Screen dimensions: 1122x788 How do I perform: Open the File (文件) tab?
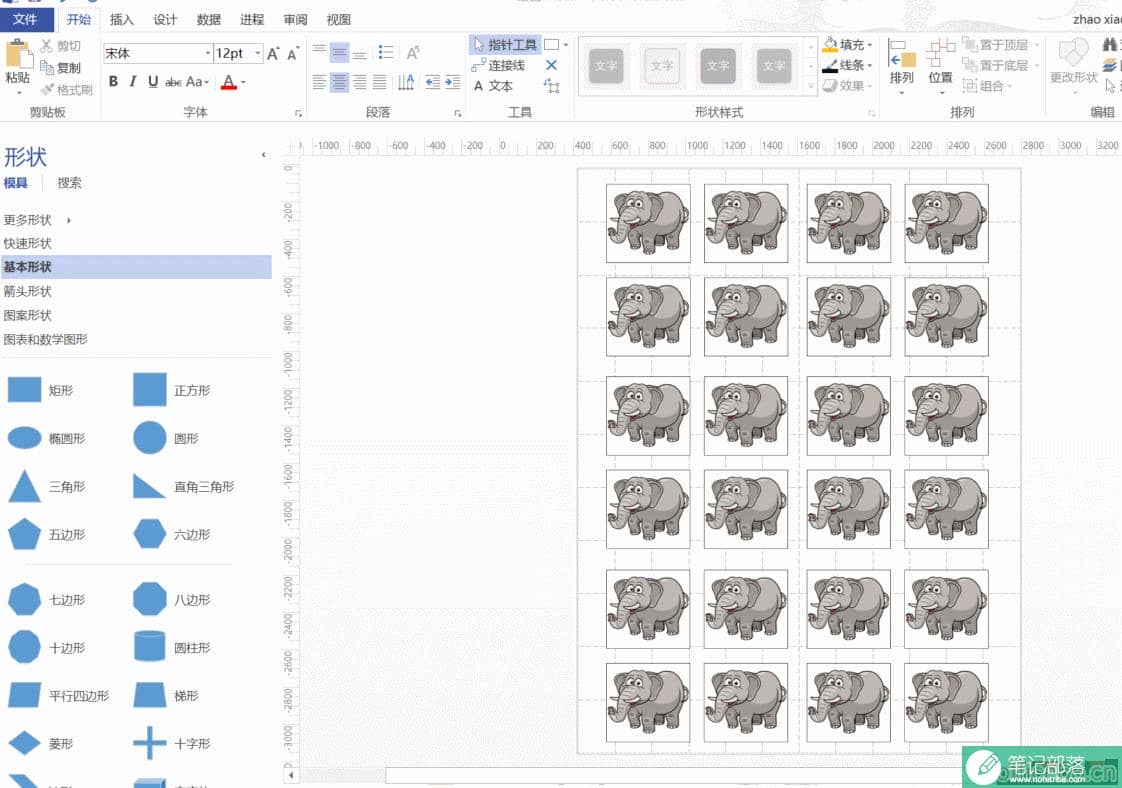click(x=25, y=19)
